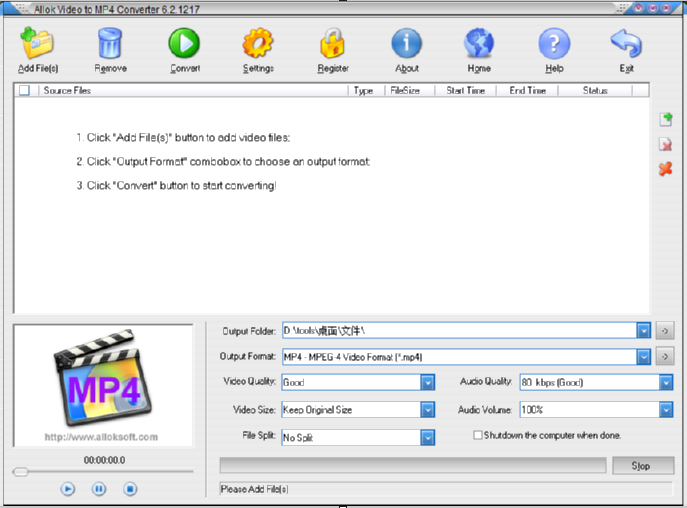Enable Shutdown the computer when done

[x=478, y=435]
